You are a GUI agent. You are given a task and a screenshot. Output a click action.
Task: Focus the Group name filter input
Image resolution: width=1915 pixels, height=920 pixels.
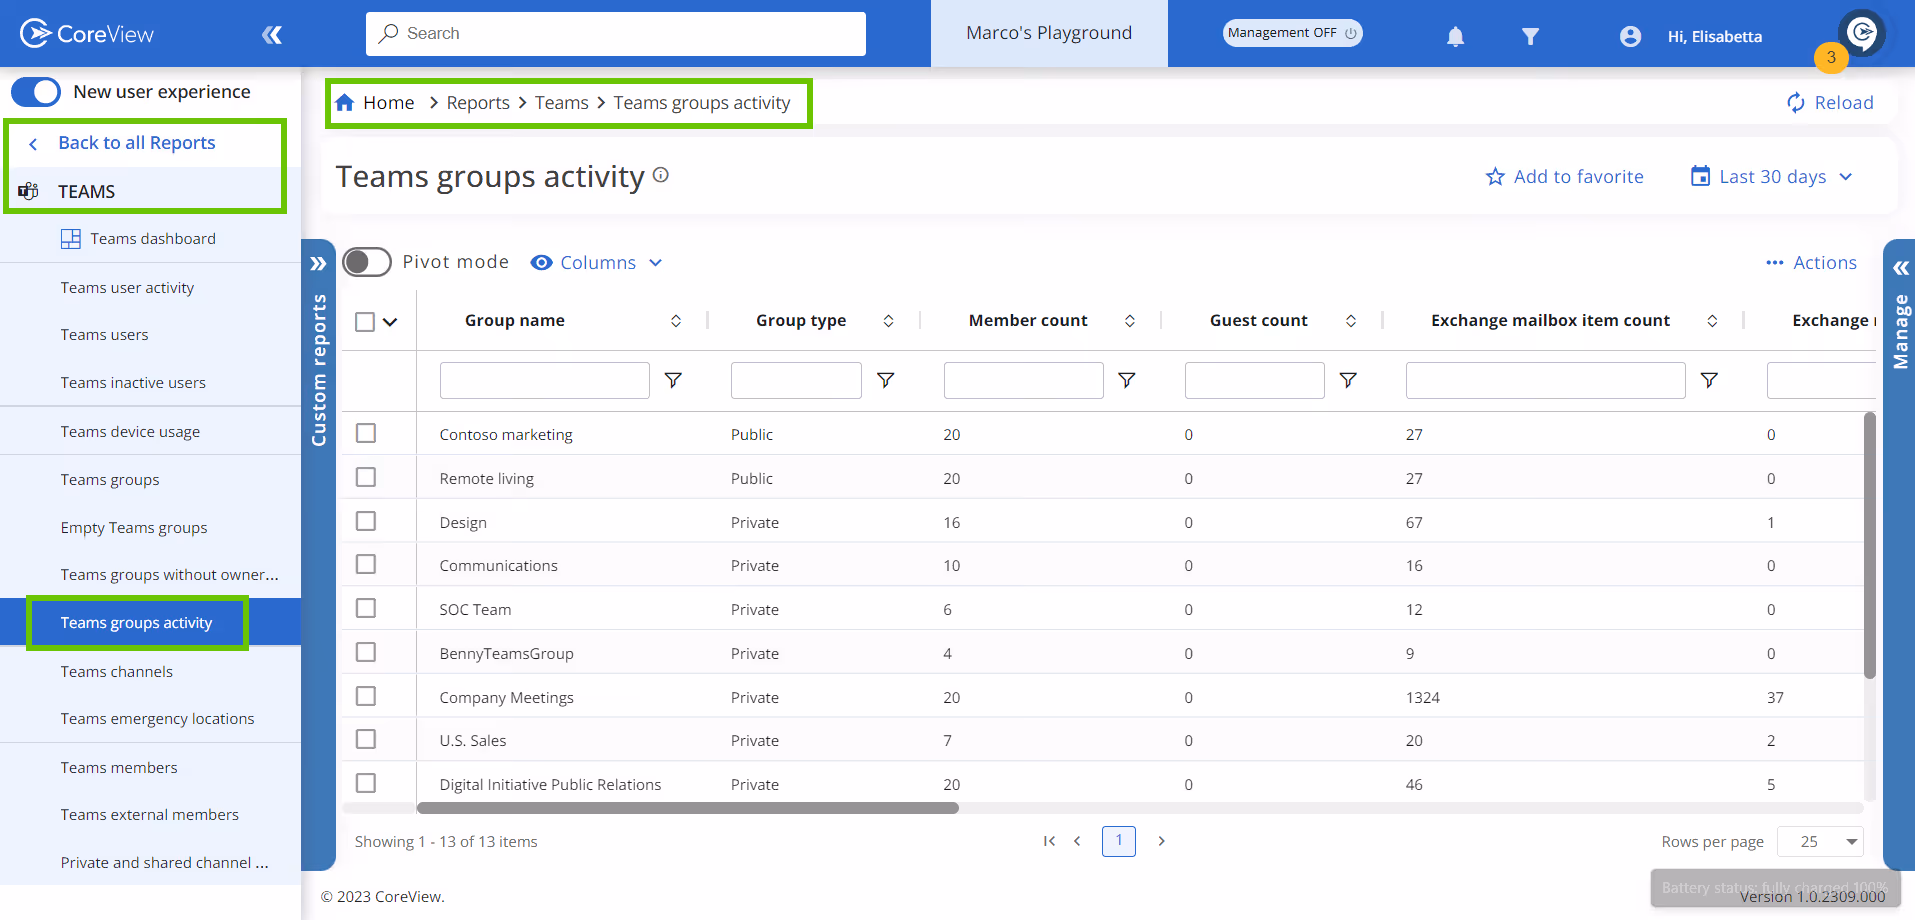click(545, 380)
